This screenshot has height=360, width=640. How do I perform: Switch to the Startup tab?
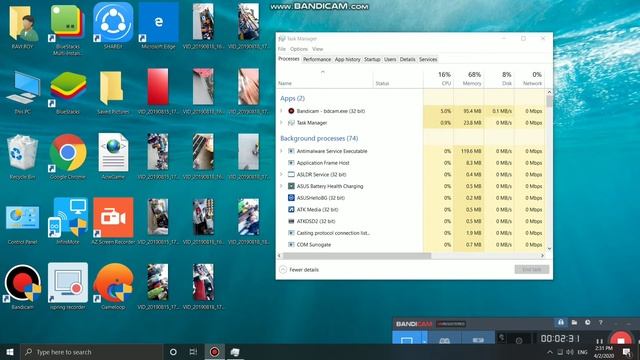point(372,59)
